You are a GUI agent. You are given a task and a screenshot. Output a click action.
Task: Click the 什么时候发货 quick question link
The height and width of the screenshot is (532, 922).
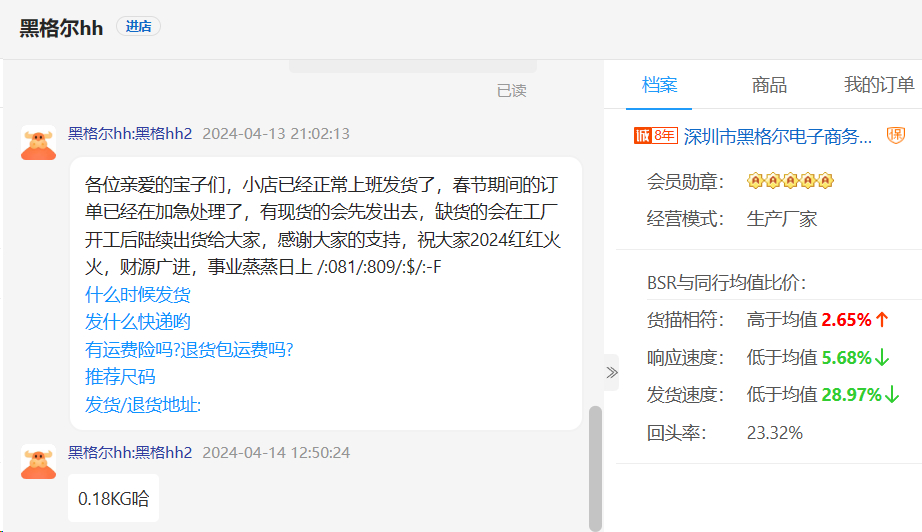coord(138,295)
